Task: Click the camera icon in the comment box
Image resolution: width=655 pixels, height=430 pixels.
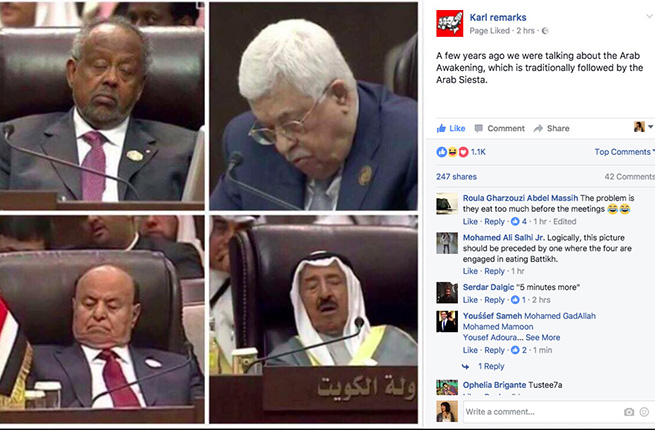Action: pyautogui.click(x=629, y=412)
